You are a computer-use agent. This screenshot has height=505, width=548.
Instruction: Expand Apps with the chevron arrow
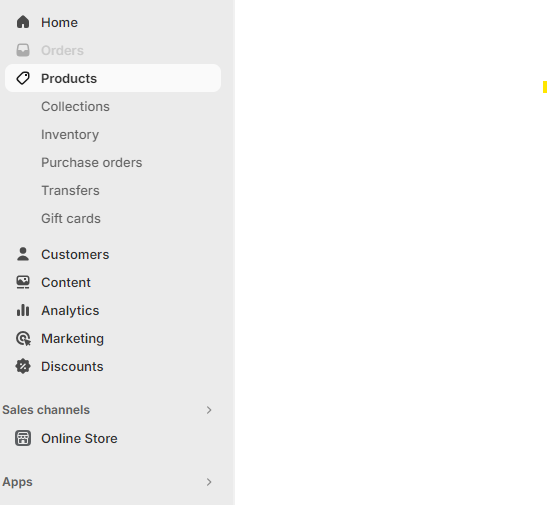pos(209,482)
